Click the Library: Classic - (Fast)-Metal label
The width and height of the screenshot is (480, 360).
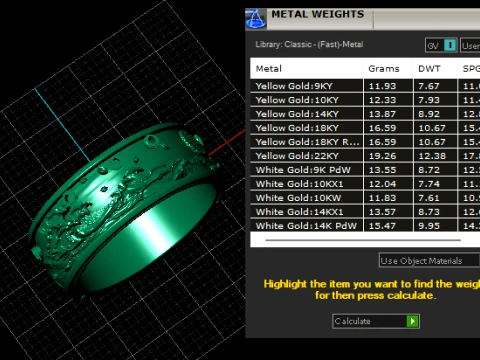(309, 45)
